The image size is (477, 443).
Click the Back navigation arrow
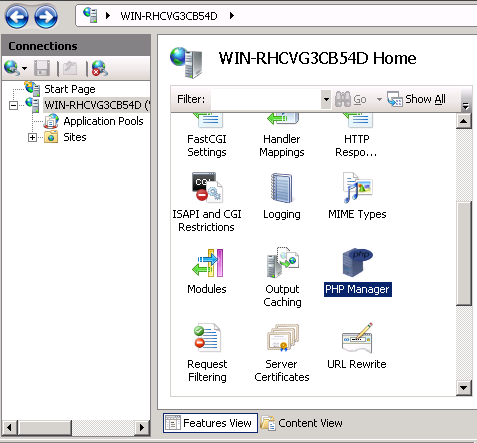[x=17, y=17]
